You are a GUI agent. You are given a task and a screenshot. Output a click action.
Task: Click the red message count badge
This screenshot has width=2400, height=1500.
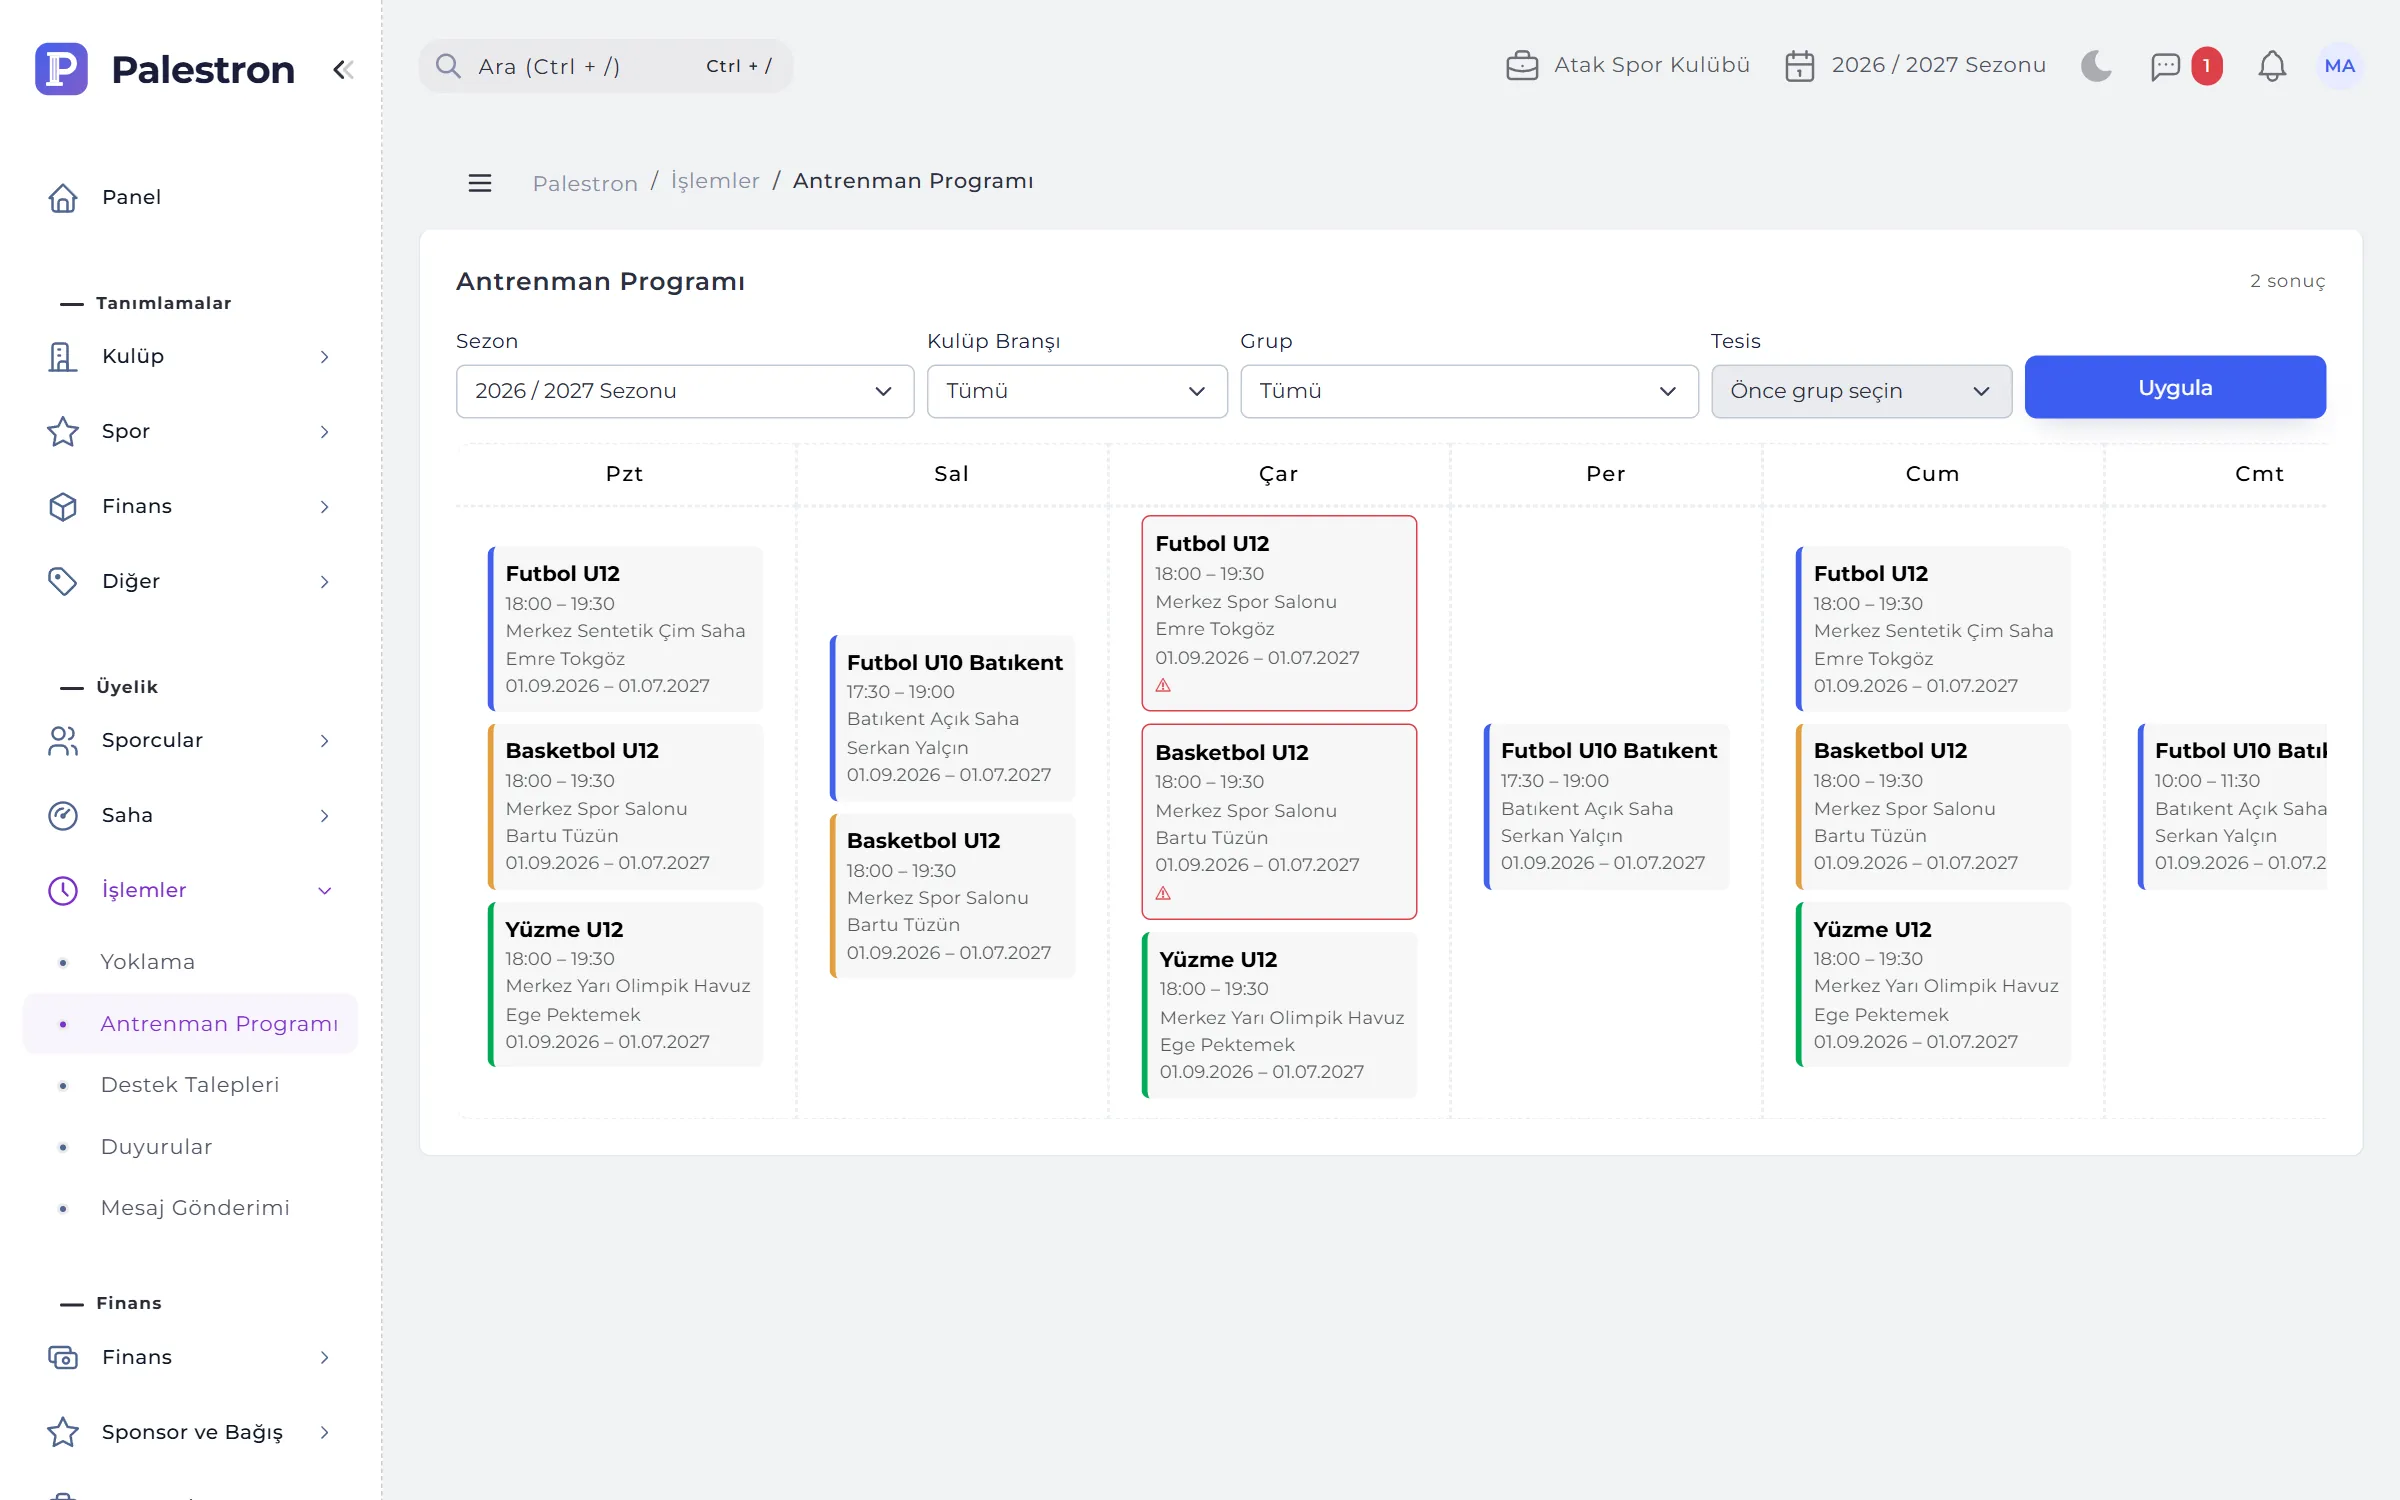(x=2206, y=66)
